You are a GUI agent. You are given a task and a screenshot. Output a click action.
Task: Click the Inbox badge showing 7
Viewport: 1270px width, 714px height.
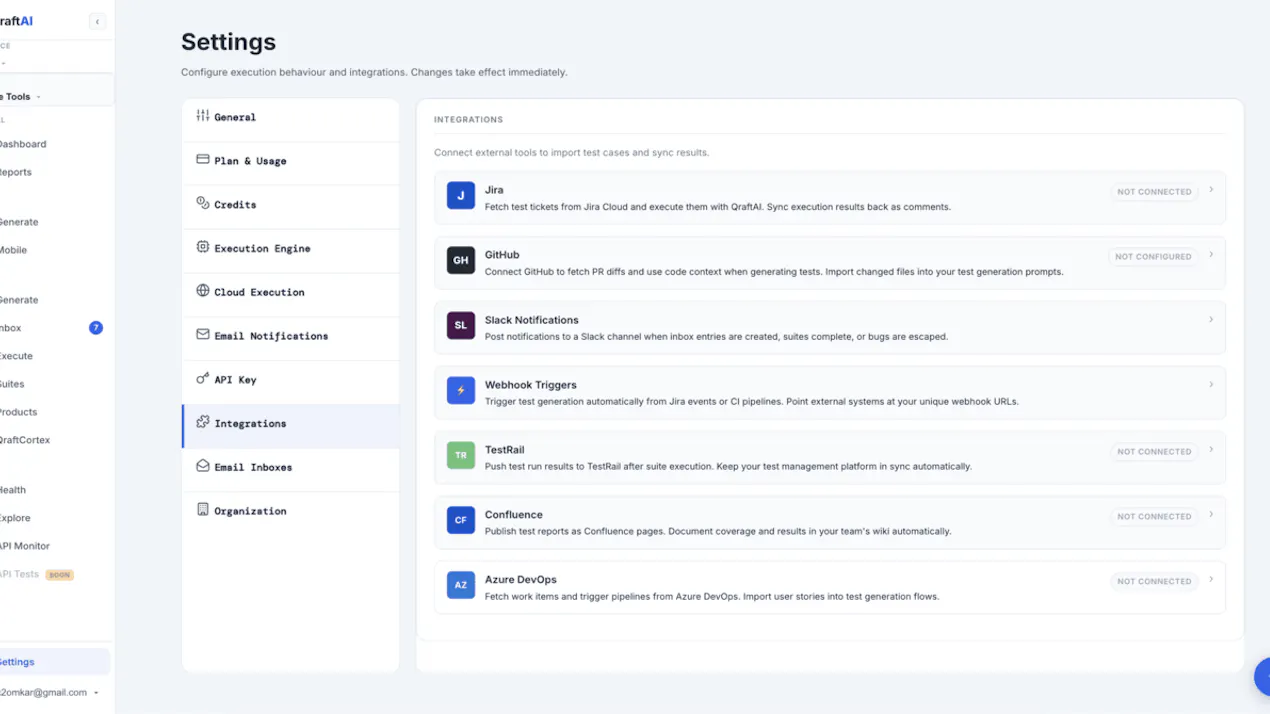pyautogui.click(x=96, y=328)
